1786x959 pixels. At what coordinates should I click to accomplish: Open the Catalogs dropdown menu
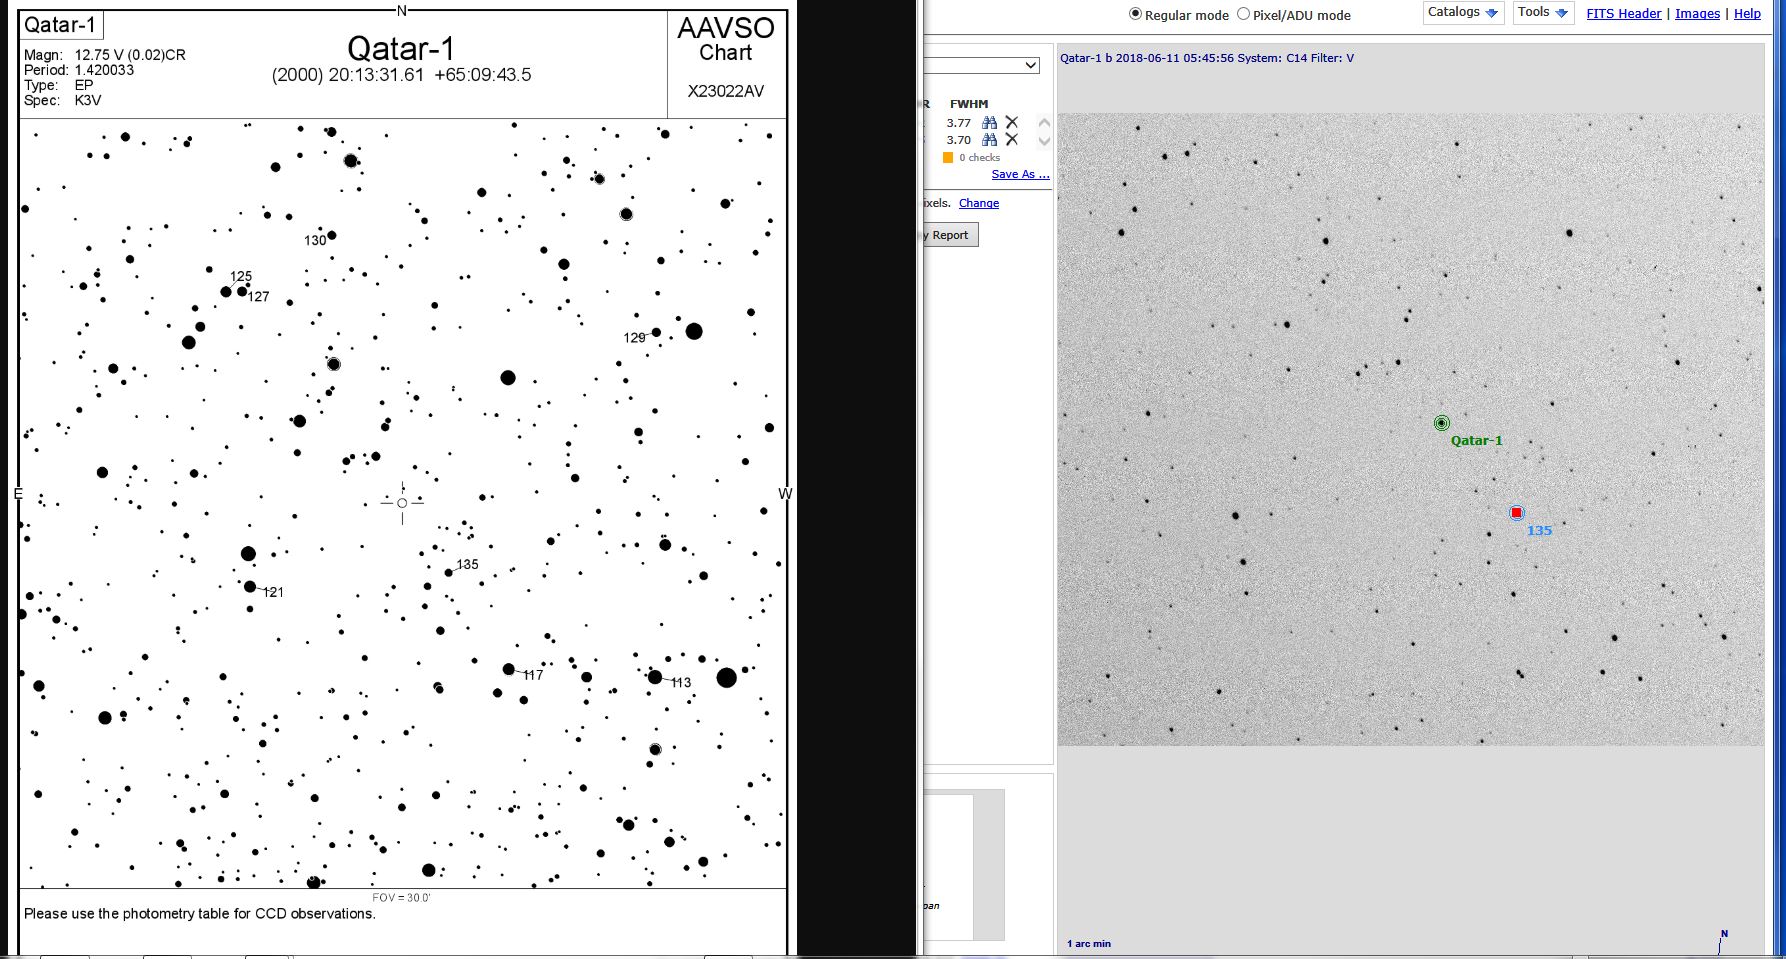pyautogui.click(x=1463, y=13)
